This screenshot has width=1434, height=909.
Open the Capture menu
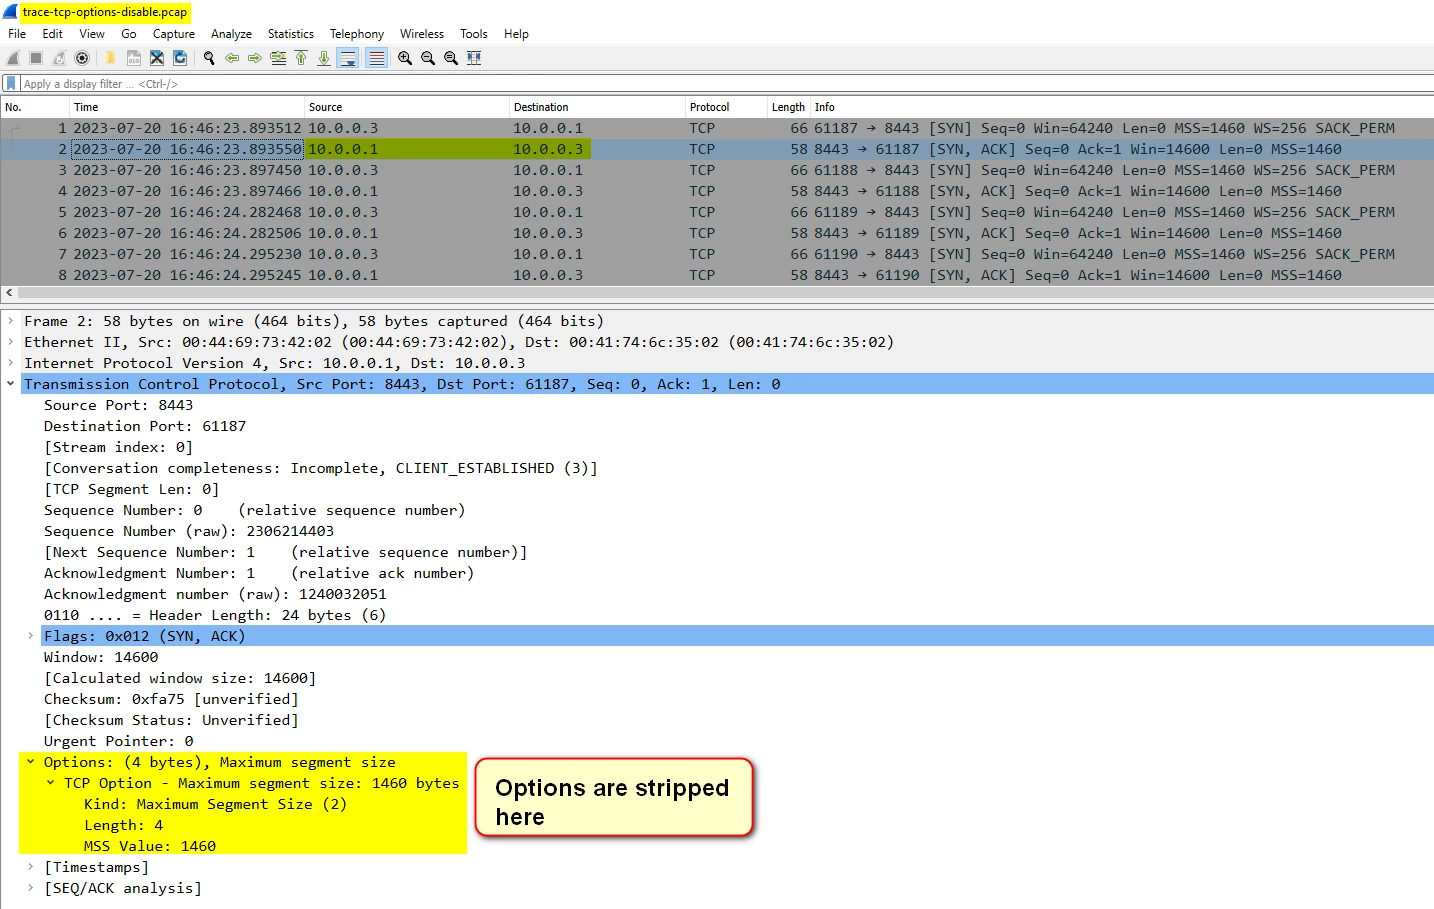174,34
